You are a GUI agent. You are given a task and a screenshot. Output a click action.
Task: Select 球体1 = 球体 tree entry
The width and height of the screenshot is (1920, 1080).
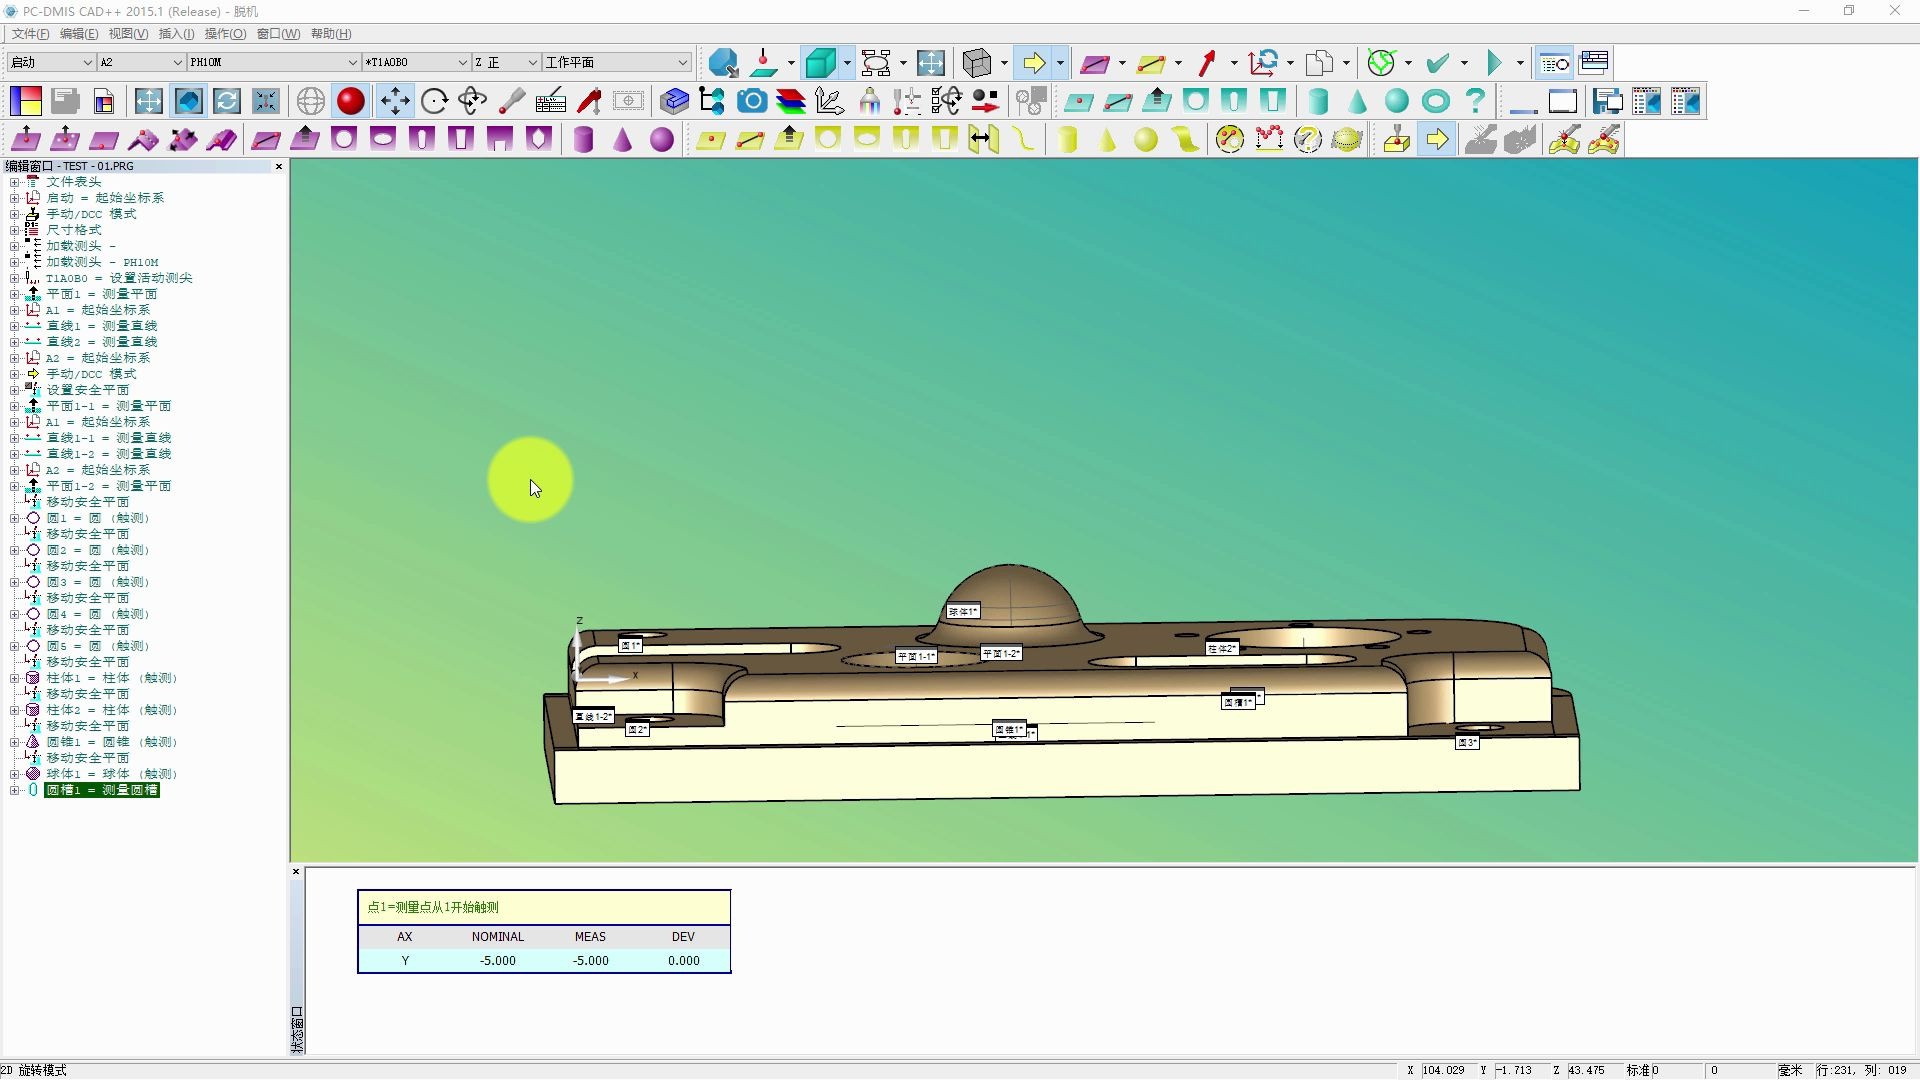point(110,774)
